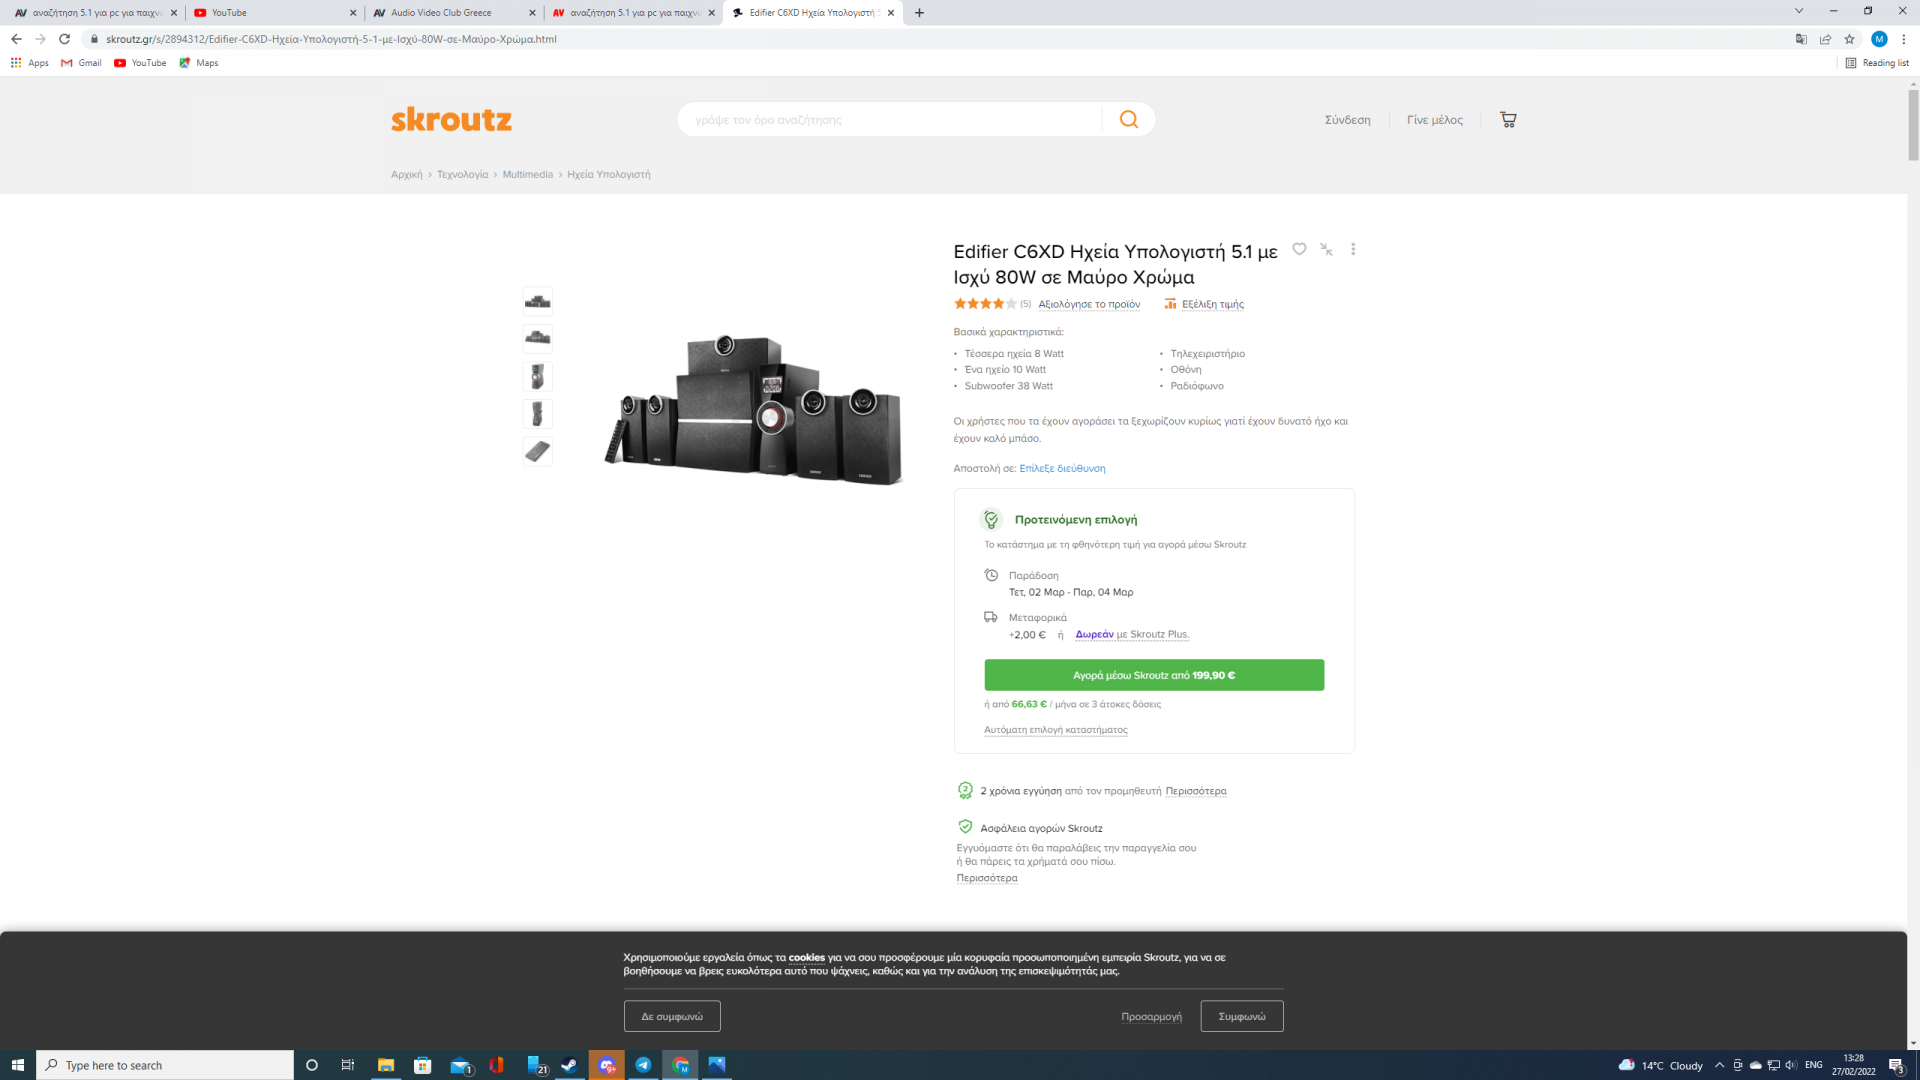The image size is (1920, 1080).
Task: Click the compare product arrows icon
Action: click(x=1326, y=249)
